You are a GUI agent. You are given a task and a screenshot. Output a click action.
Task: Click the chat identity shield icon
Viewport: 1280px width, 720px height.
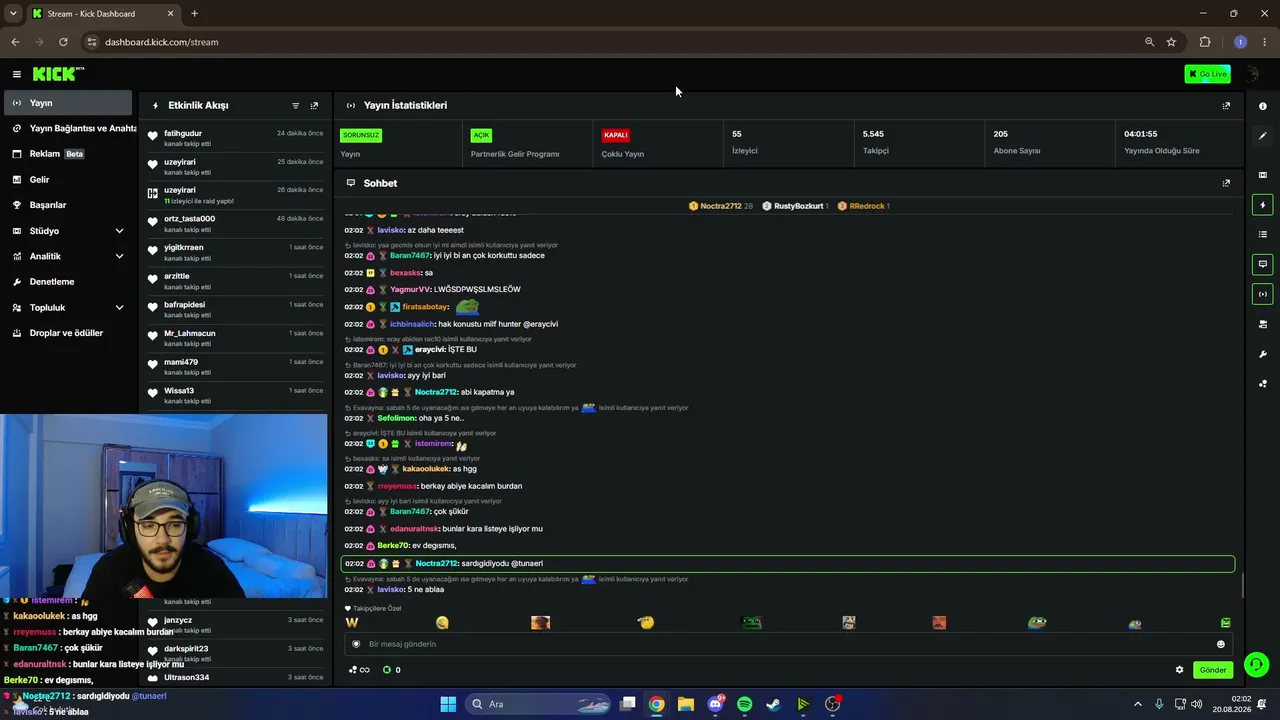pos(356,644)
